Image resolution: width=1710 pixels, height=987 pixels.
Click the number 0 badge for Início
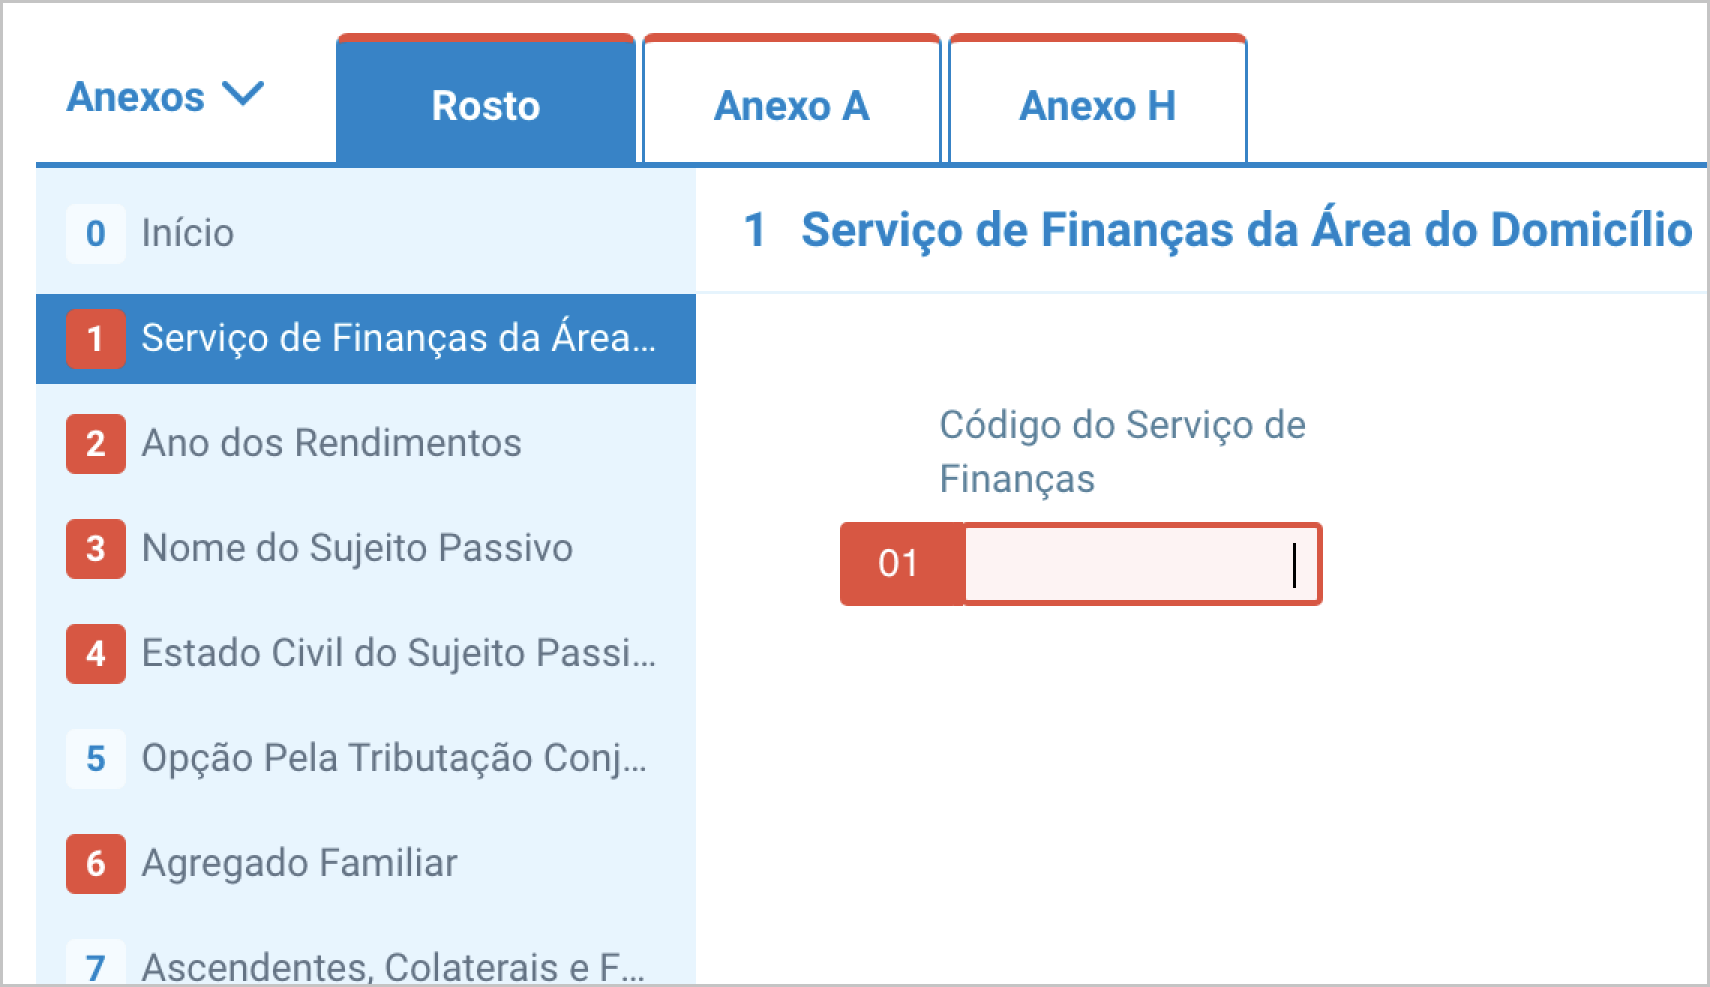[96, 234]
